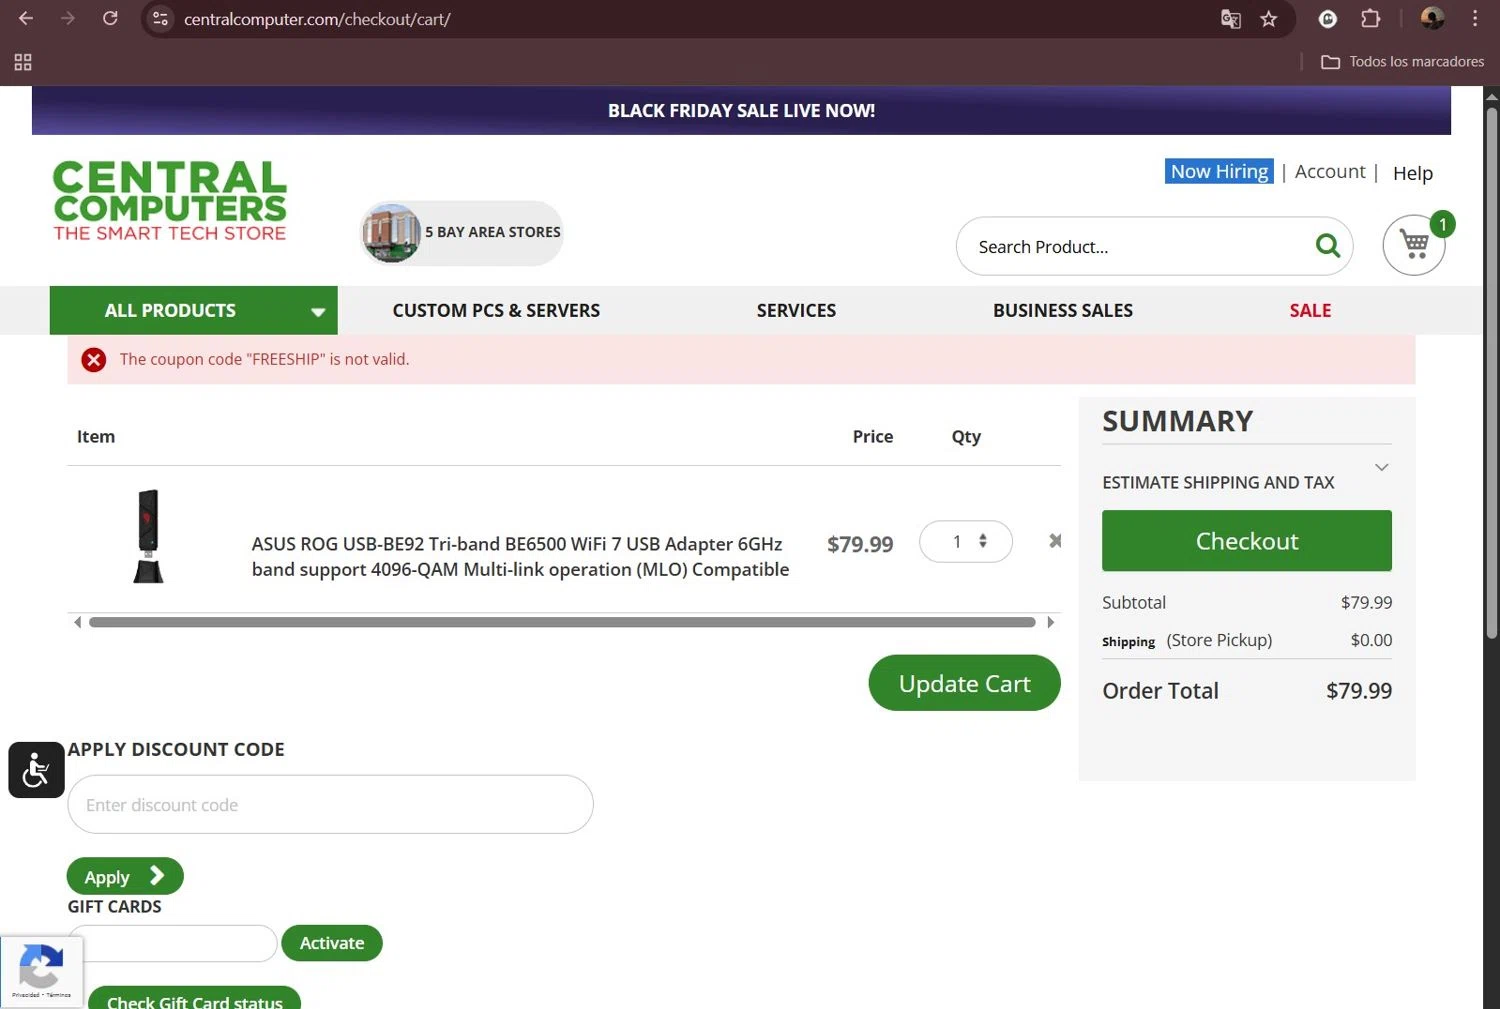Click the Subtotal amount $79.99
This screenshot has height=1009, width=1500.
1366,603
